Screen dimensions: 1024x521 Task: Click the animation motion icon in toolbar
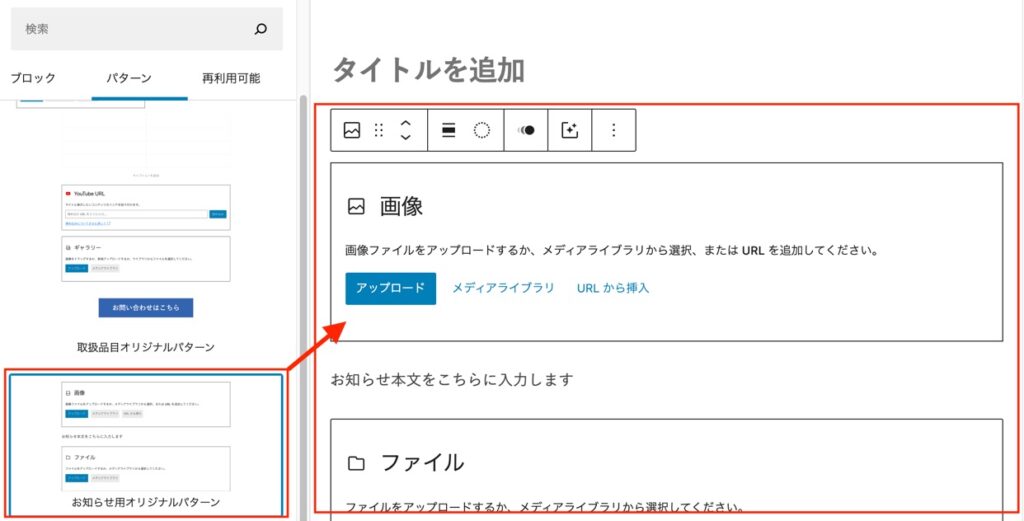tap(526, 130)
